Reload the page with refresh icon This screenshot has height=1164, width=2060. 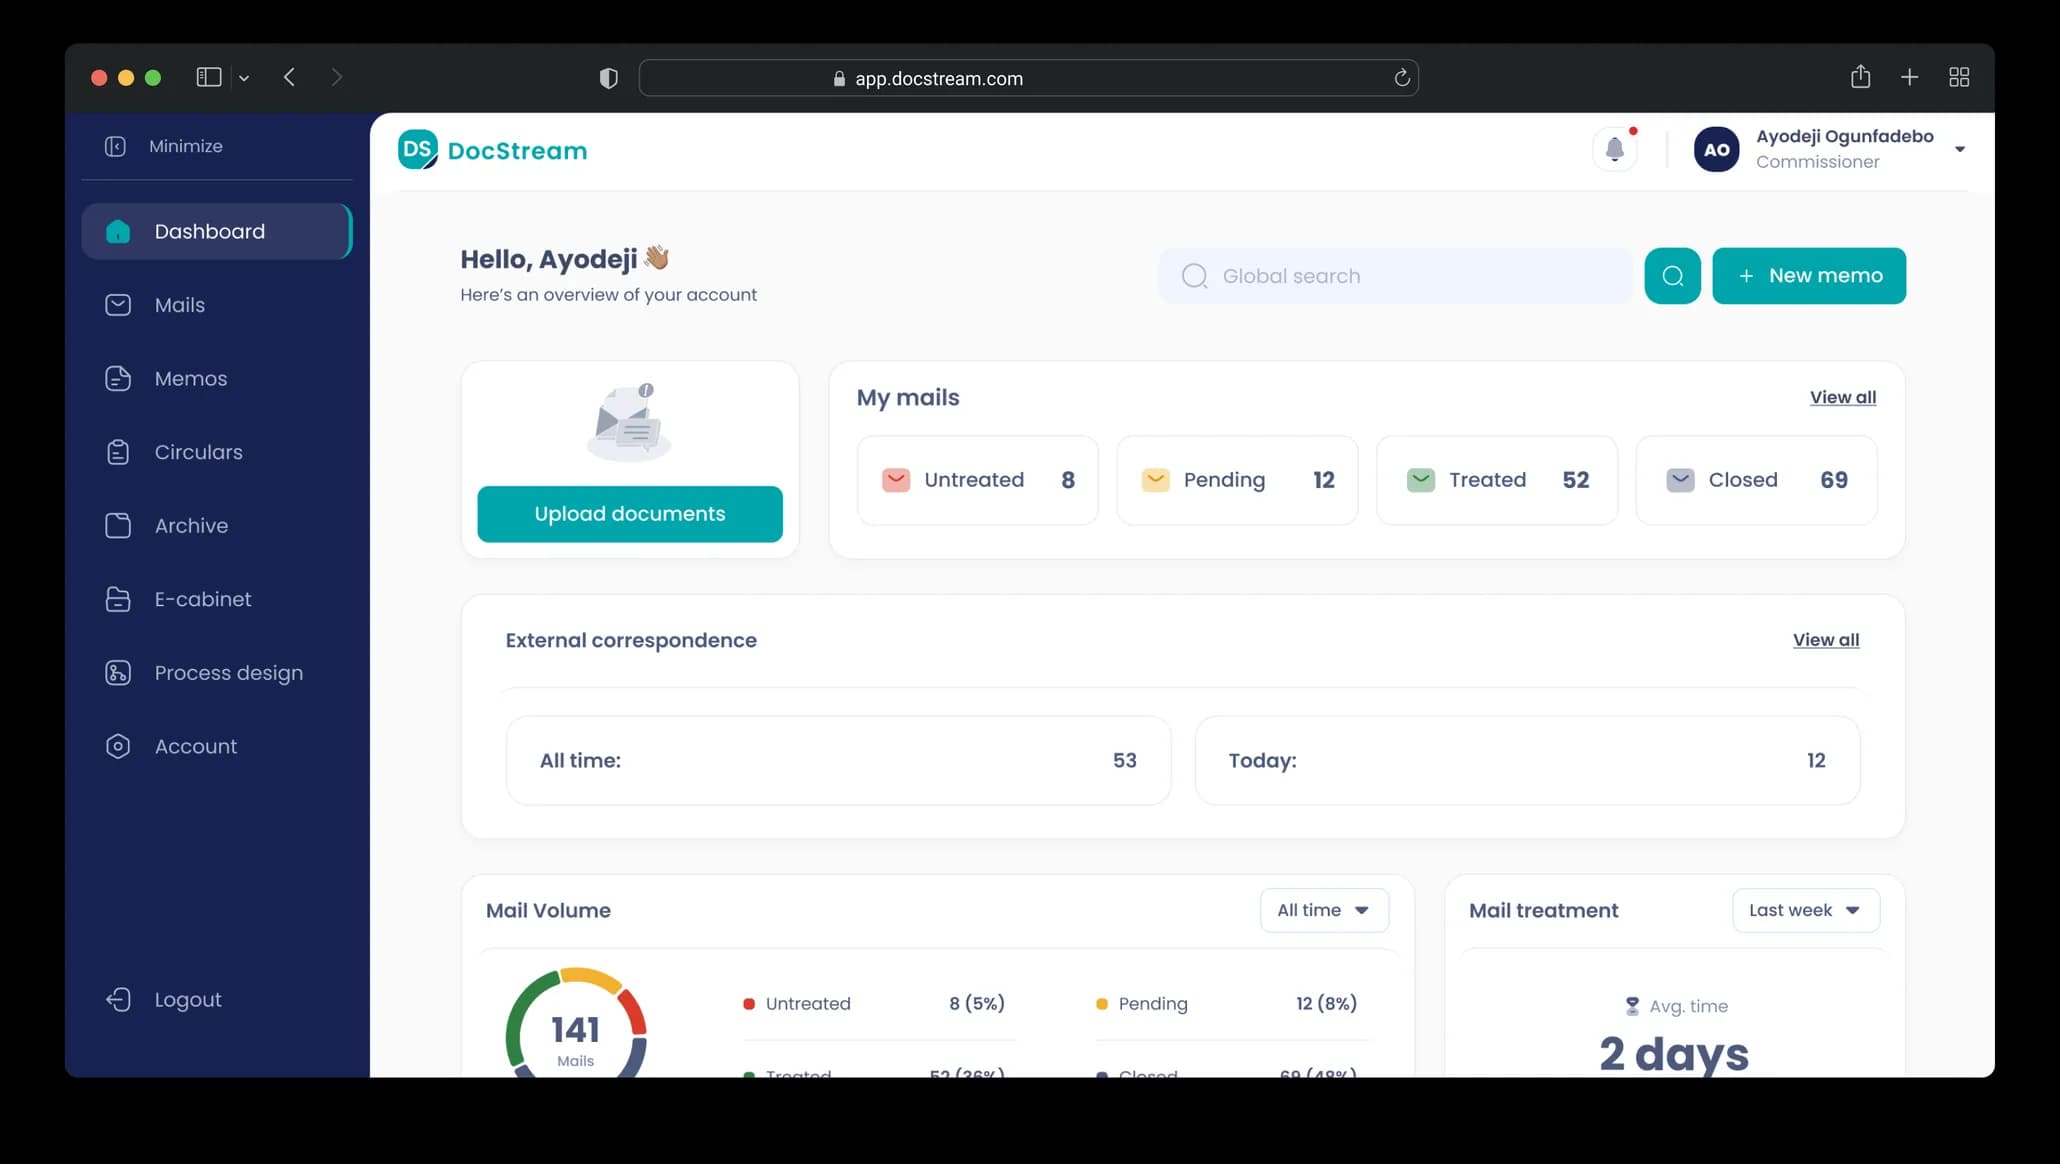click(1402, 78)
